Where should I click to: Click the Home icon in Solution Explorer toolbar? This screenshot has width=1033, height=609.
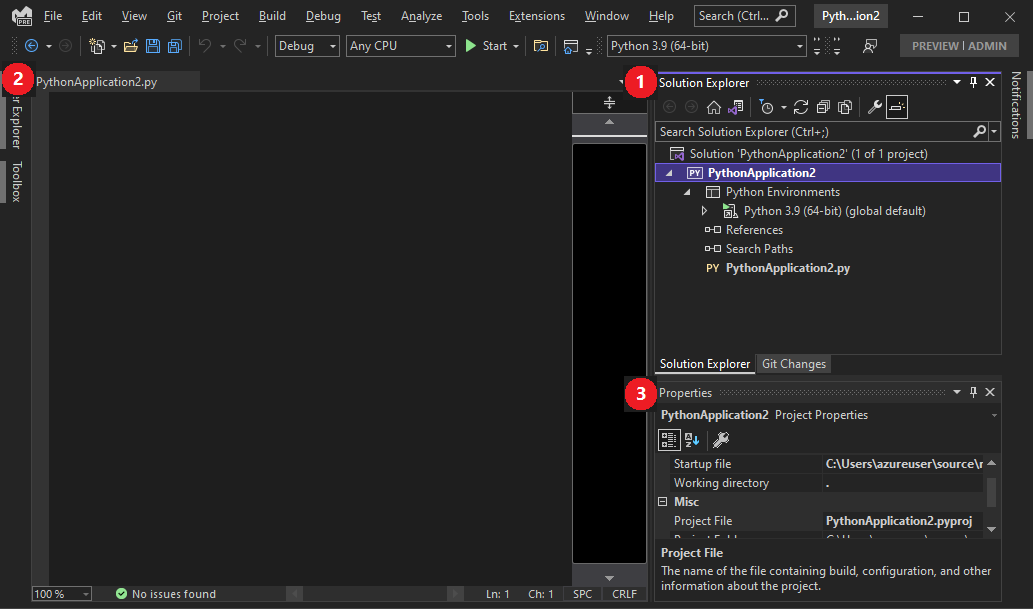tap(714, 107)
